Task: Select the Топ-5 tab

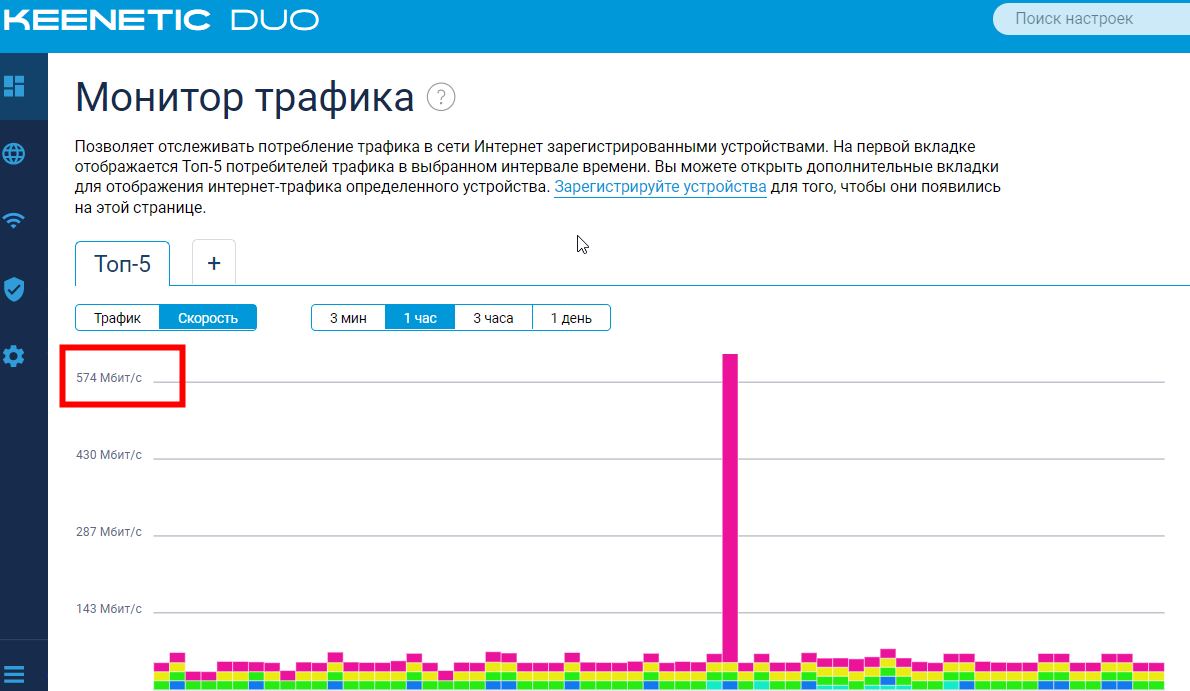Action: click(x=122, y=263)
